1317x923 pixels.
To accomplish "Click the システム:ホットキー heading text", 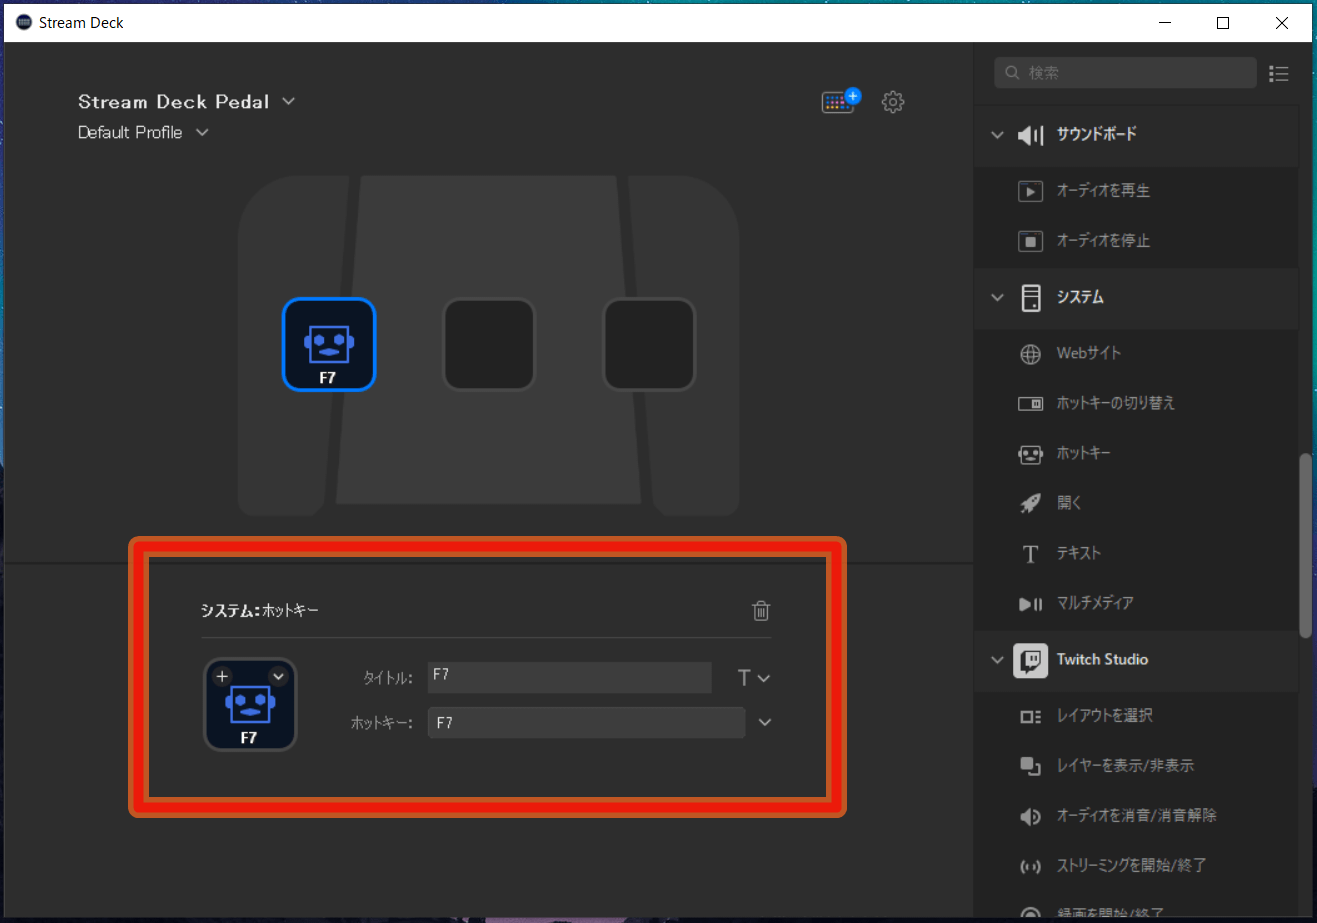I will click(260, 610).
